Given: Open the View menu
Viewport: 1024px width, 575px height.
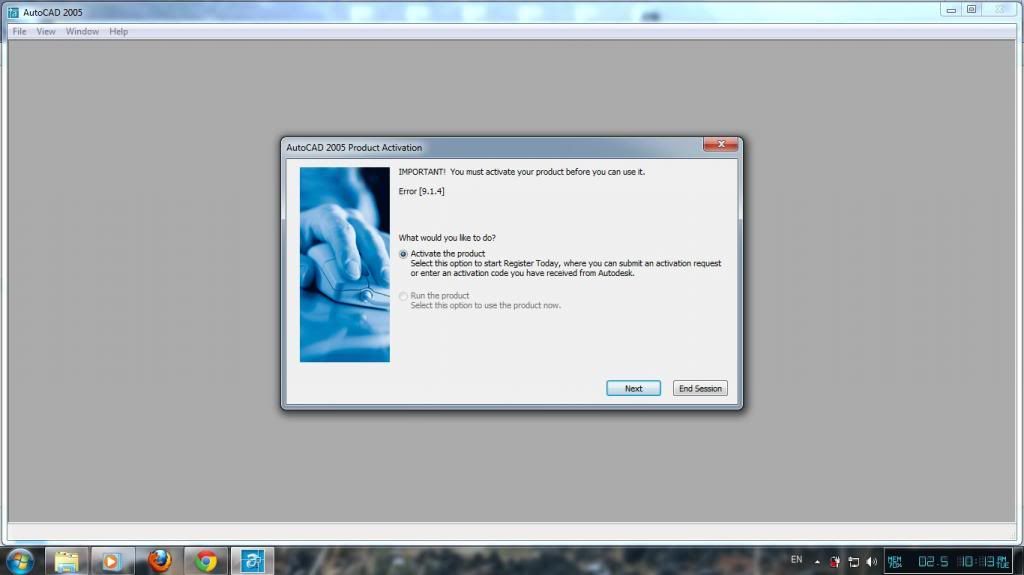Looking at the screenshot, I should (46, 31).
